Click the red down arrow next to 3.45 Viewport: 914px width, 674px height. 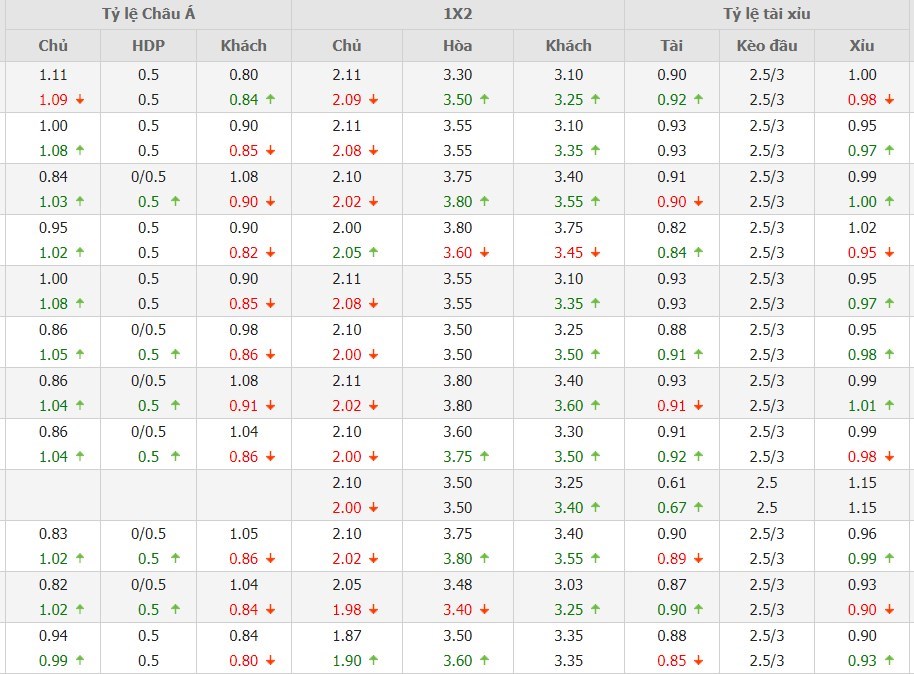[x=596, y=253]
